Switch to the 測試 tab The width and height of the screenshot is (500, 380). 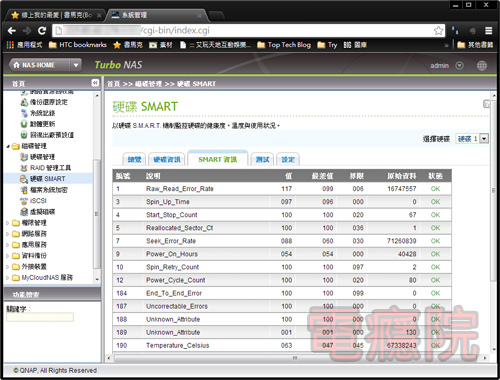tap(262, 160)
